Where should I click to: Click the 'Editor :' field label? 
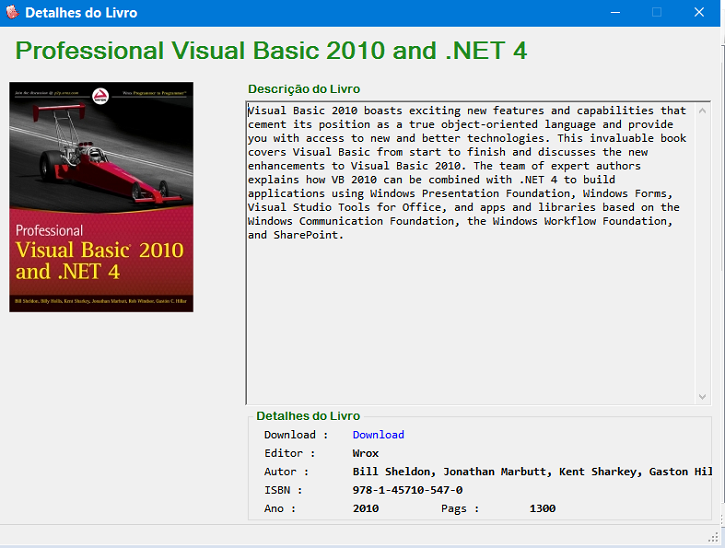pyautogui.click(x=289, y=453)
